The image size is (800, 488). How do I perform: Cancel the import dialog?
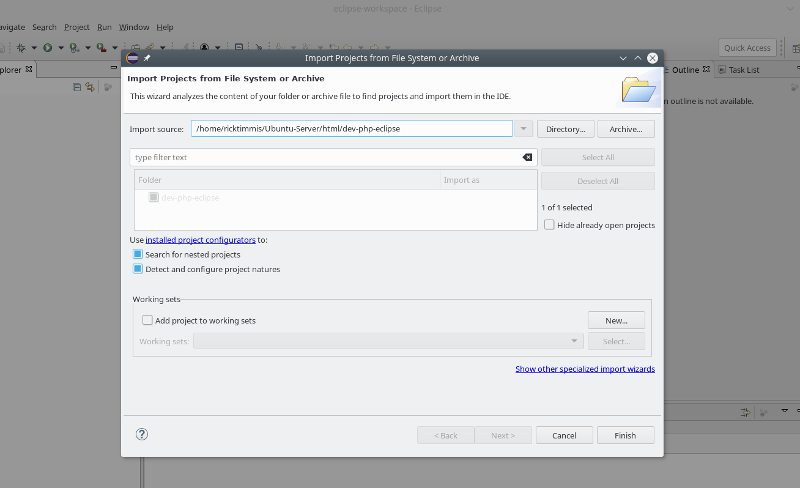tap(564, 435)
